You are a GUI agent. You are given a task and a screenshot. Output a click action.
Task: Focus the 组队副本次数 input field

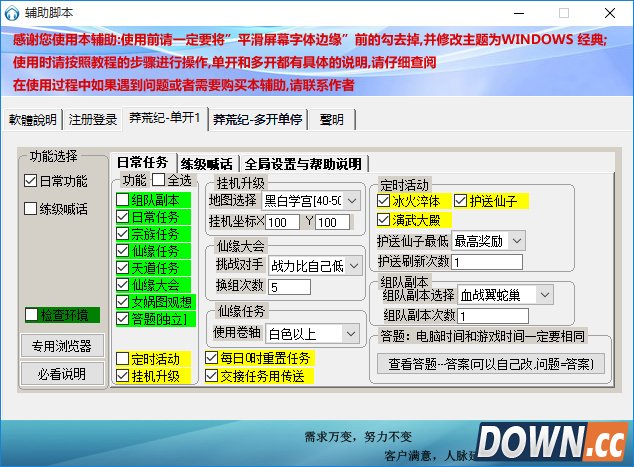click(x=493, y=316)
